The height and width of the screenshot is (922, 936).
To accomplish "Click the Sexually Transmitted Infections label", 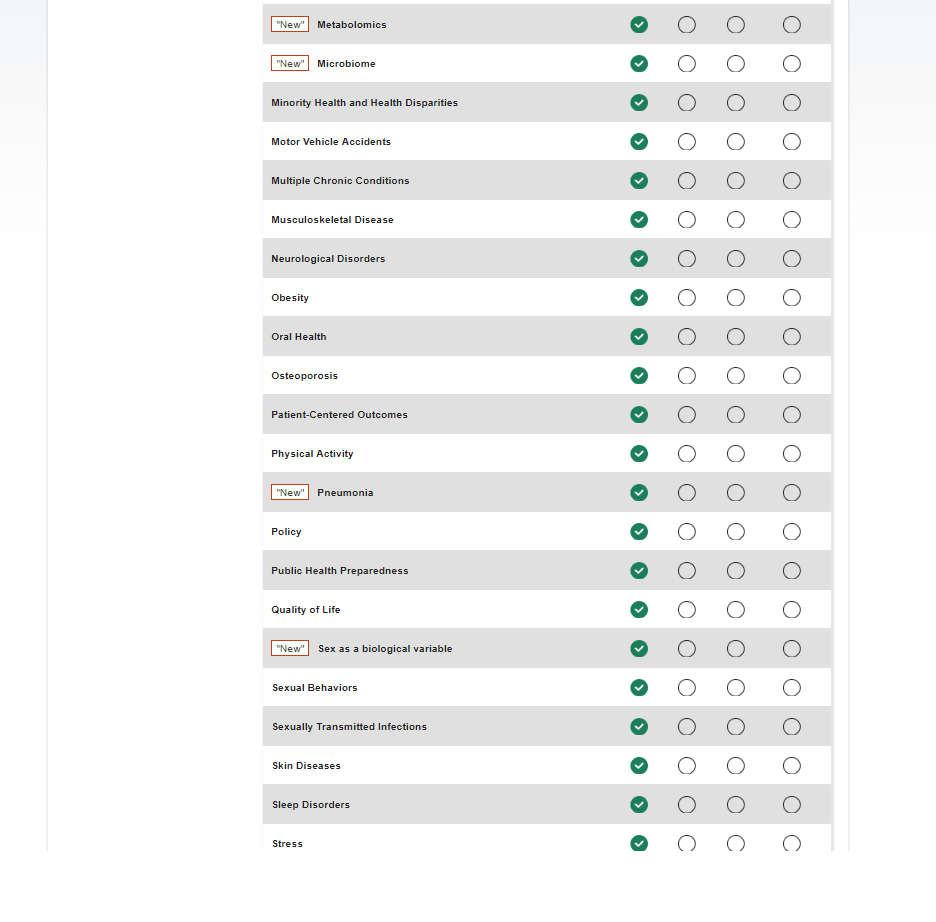I will [349, 727].
